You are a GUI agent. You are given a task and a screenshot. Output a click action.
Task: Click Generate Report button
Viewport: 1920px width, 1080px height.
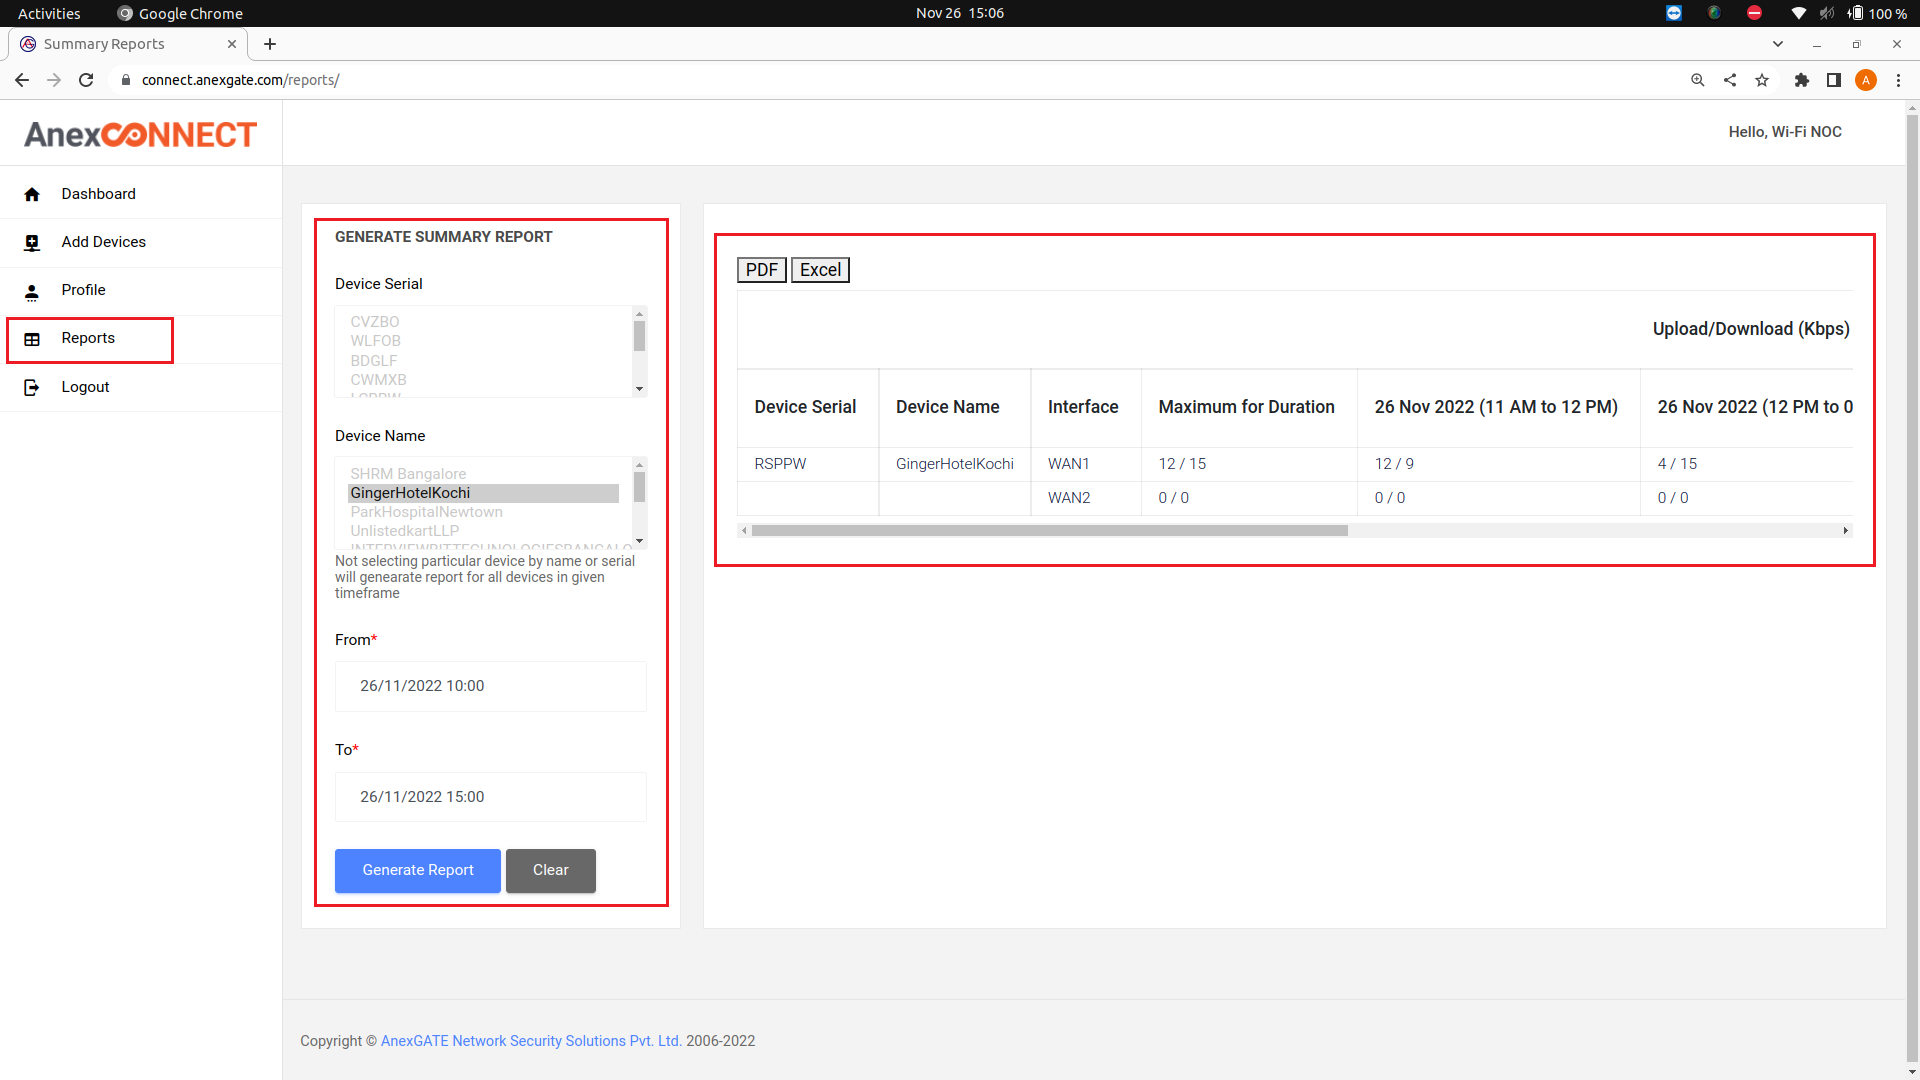pyautogui.click(x=418, y=870)
